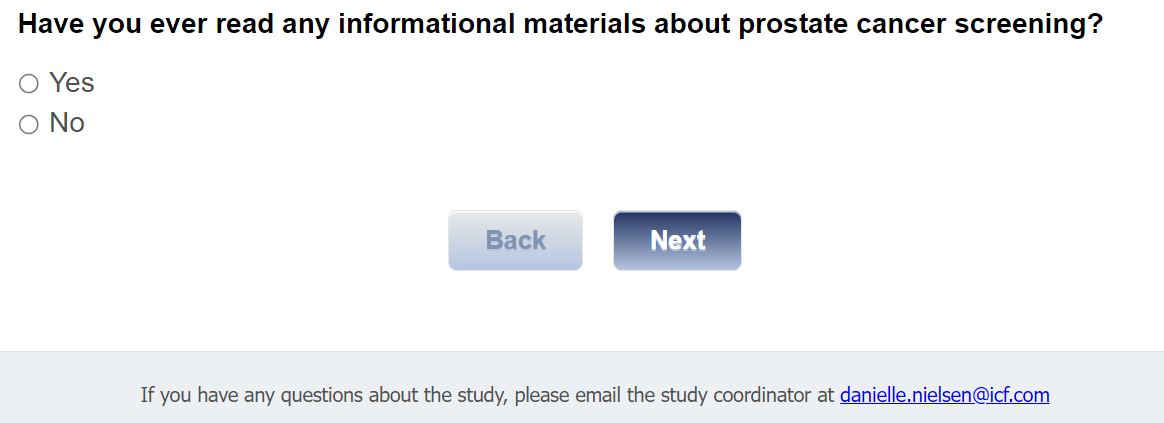Click the prostate cancer screening question heading
The height and width of the screenshot is (423, 1164).
(x=560, y=24)
